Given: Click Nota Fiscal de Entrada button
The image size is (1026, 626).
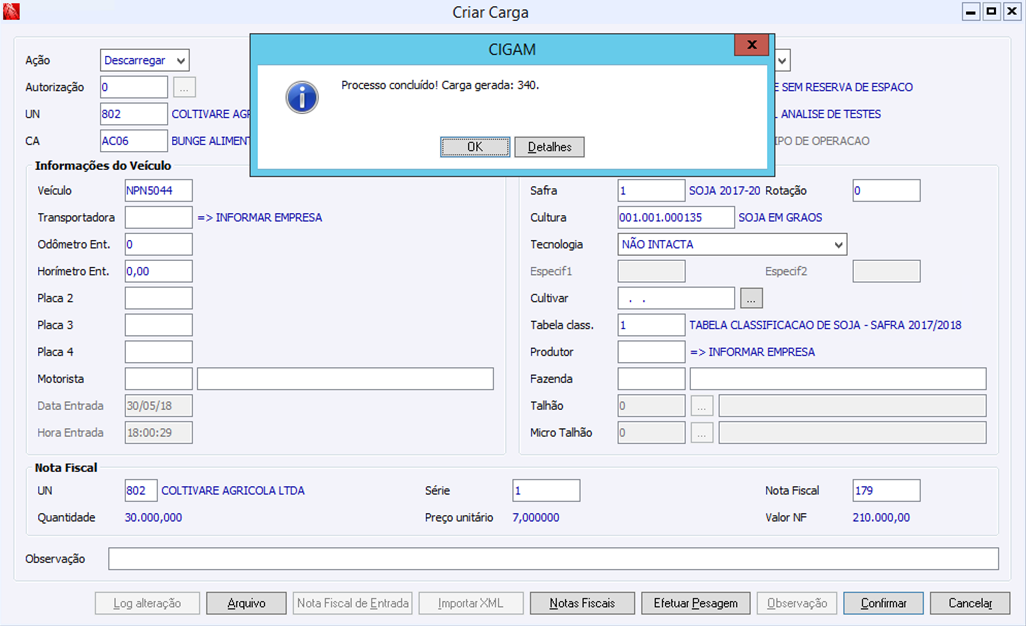Looking at the screenshot, I should [353, 603].
